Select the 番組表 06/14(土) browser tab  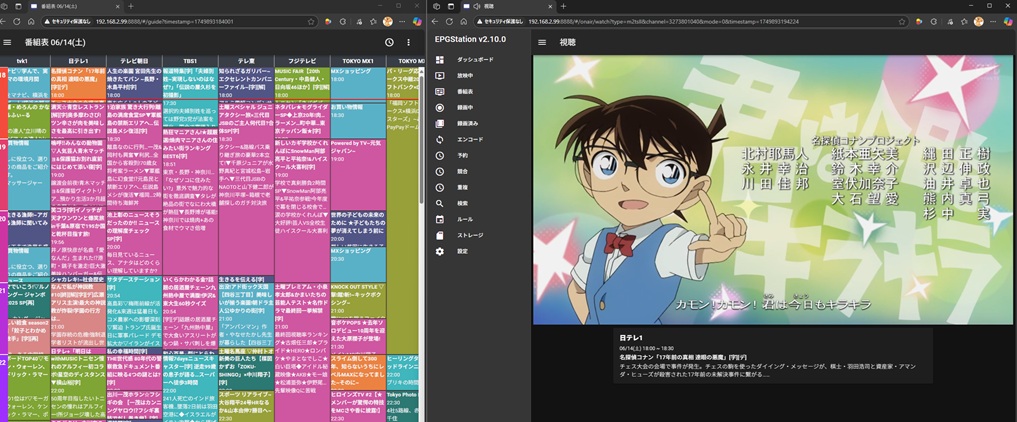pyautogui.click(x=75, y=6)
